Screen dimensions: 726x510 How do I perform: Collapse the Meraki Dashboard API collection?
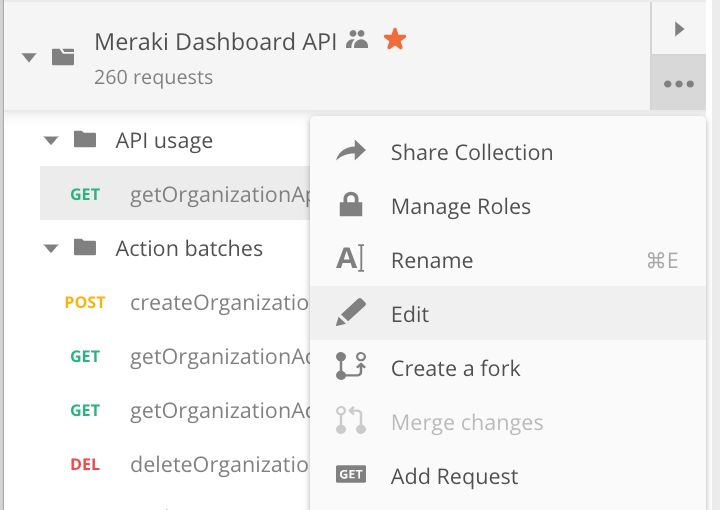point(29,57)
